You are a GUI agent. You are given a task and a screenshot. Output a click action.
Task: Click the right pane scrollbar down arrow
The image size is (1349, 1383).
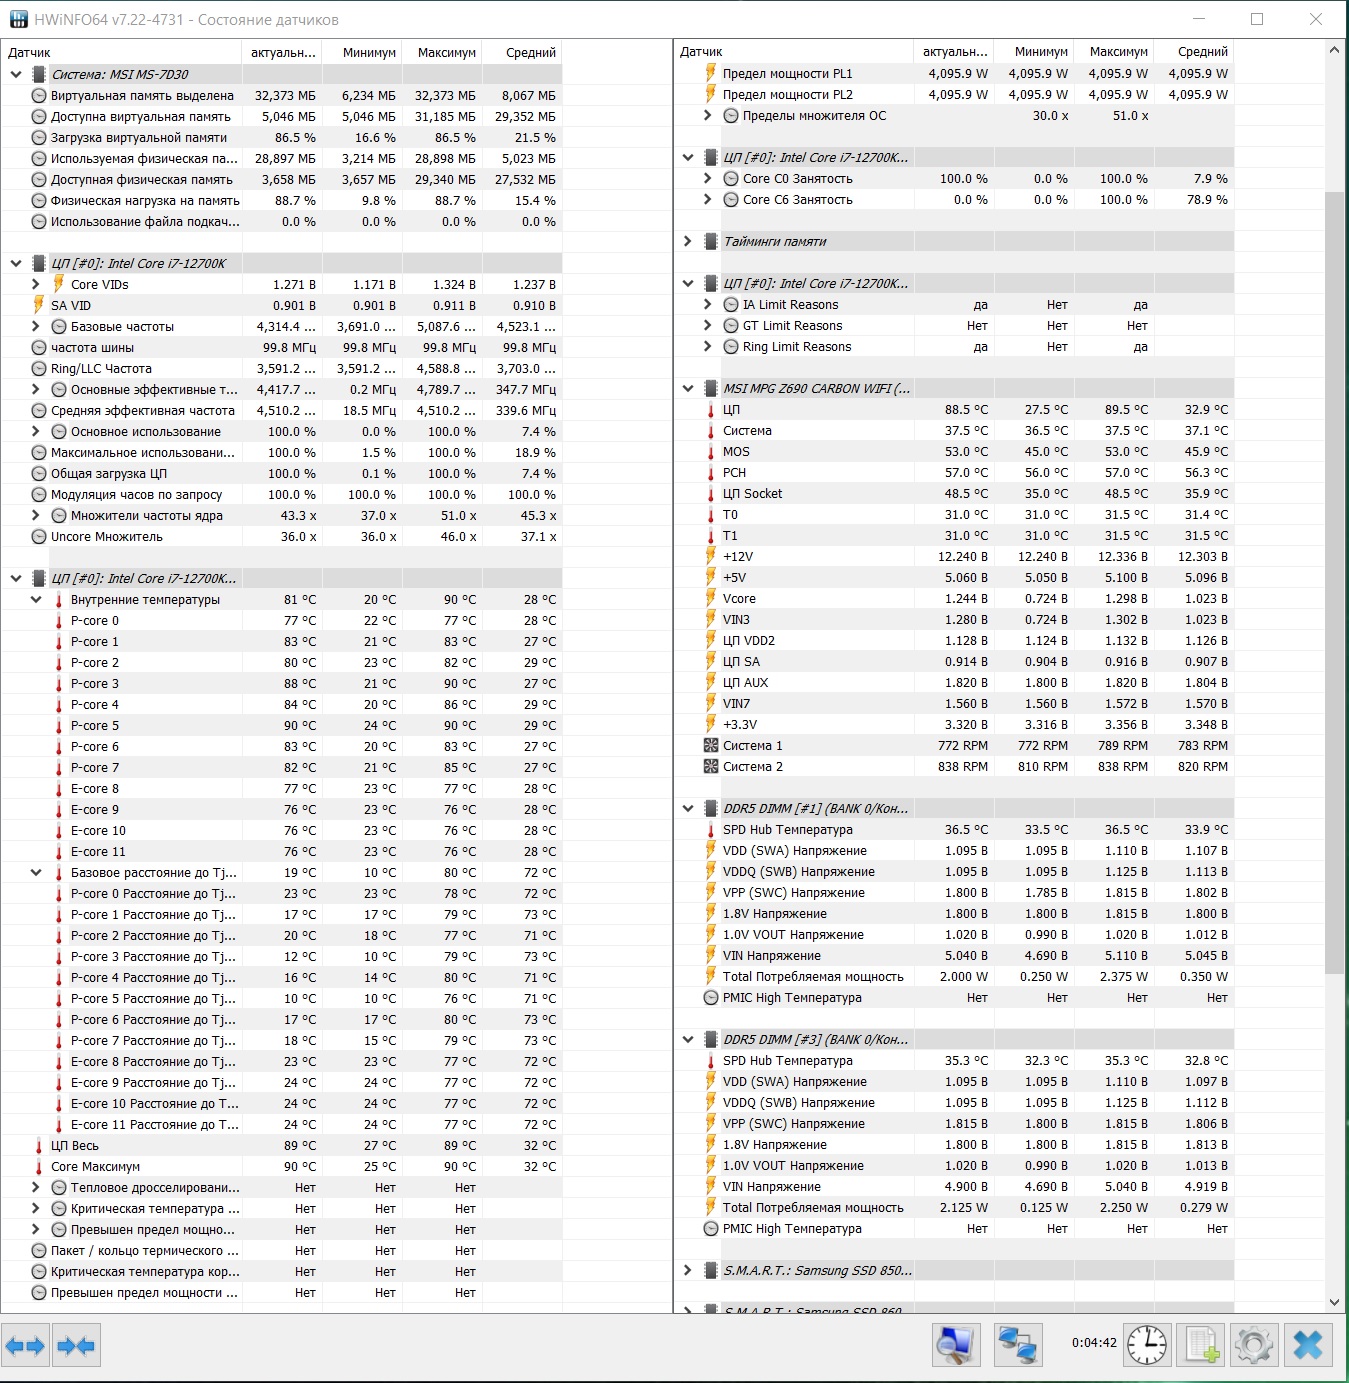pyautogui.click(x=1335, y=1302)
